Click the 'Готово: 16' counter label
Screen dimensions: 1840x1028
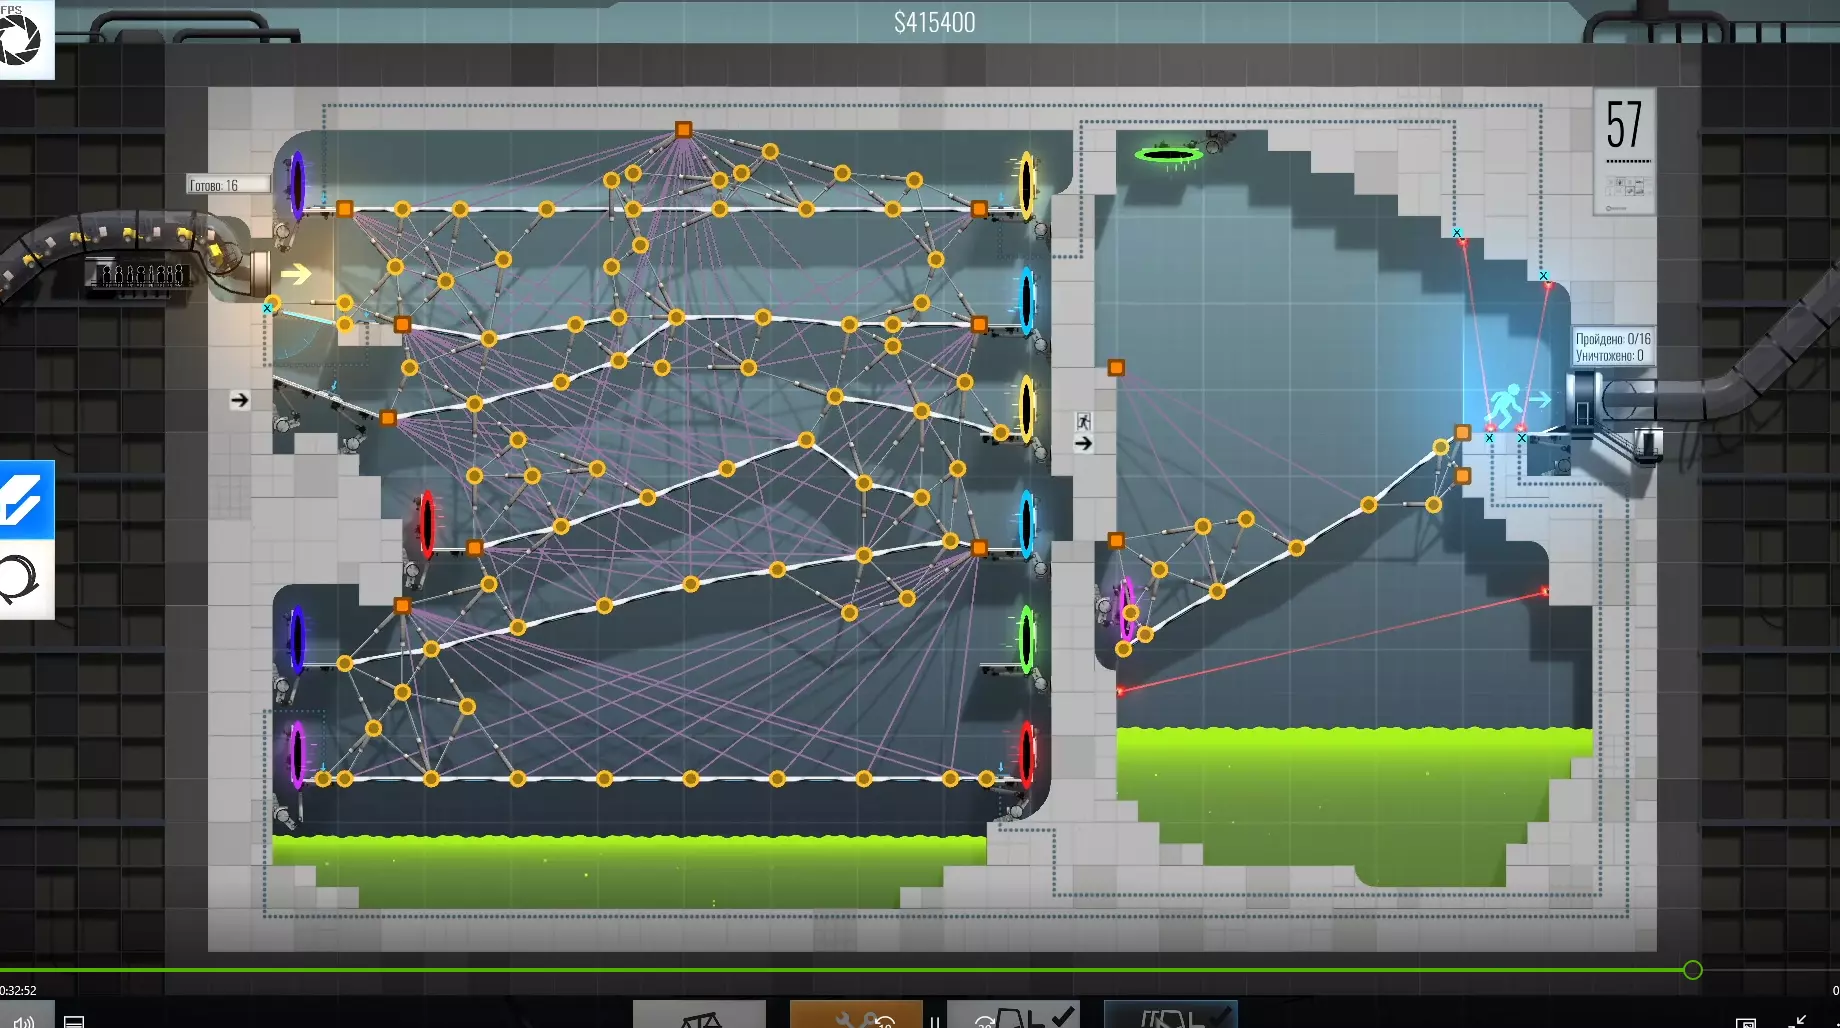click(x=229, y=185)
